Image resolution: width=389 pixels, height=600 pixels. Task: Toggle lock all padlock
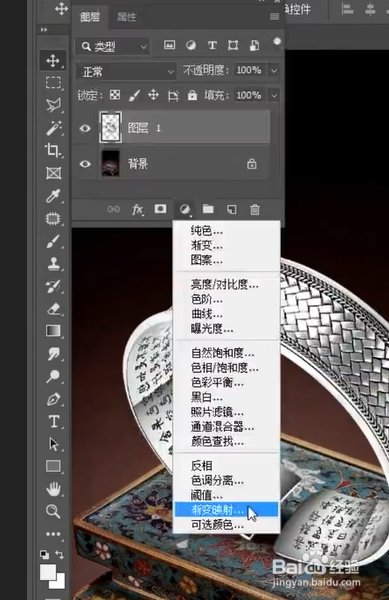coord(192,95)
